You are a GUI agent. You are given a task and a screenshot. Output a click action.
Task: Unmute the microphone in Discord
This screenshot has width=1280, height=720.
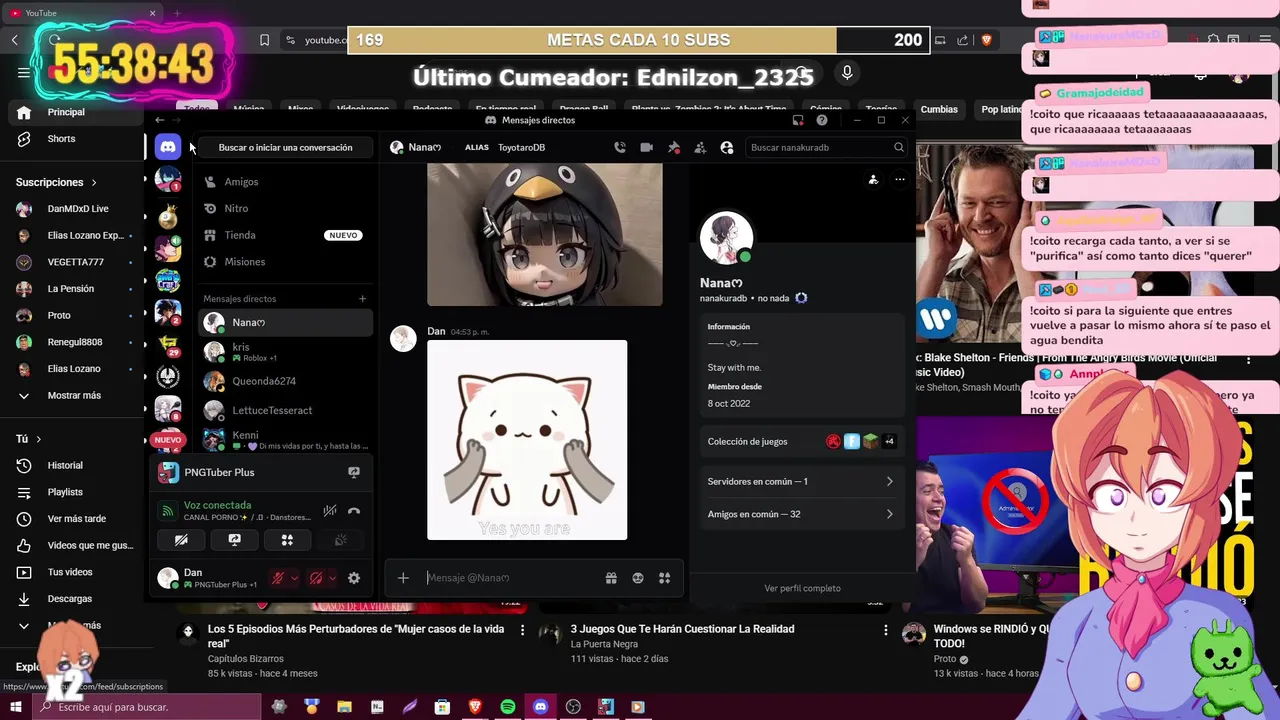click(279, 578)
